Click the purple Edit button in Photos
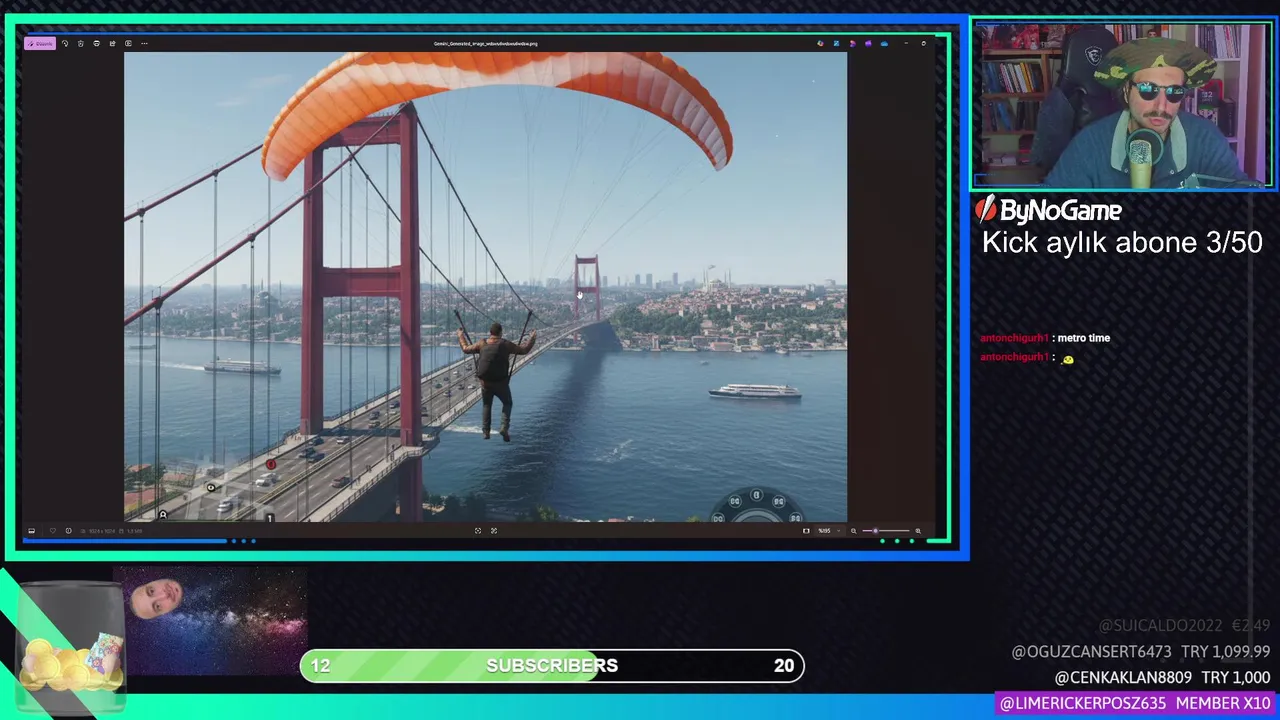 (x=40, y=43)
